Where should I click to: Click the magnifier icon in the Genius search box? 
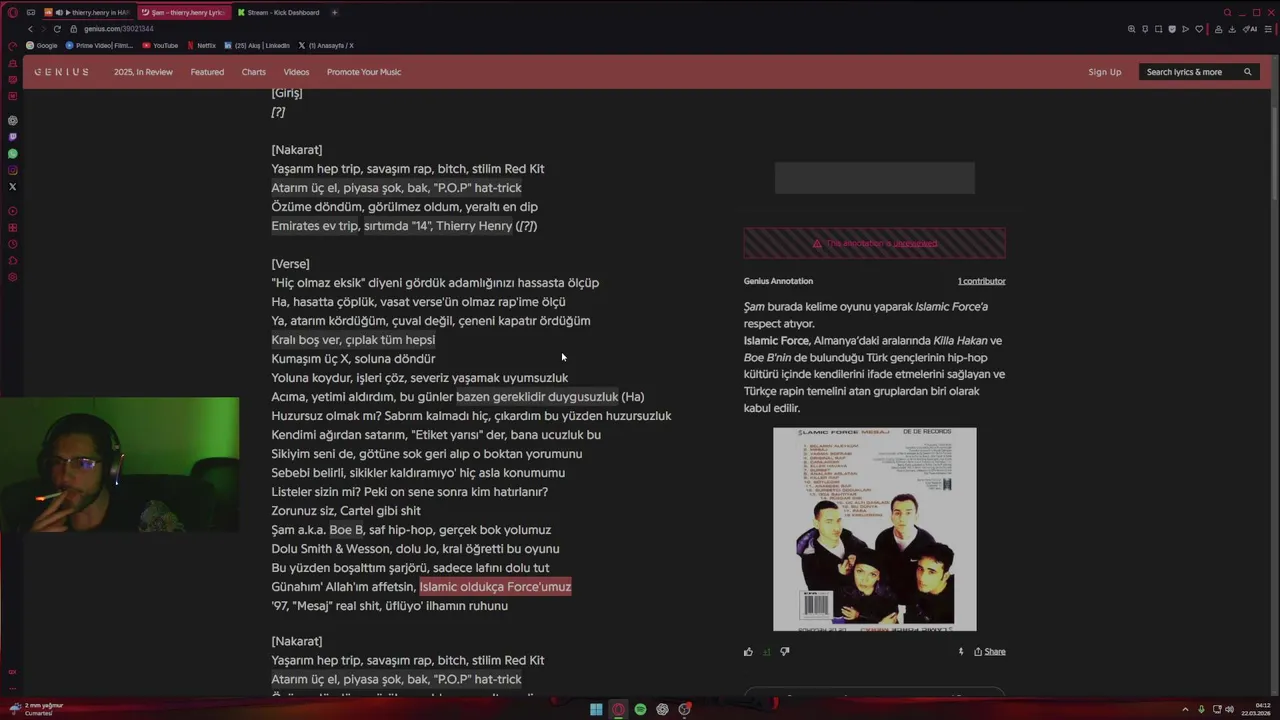[x=1247, y=72]
